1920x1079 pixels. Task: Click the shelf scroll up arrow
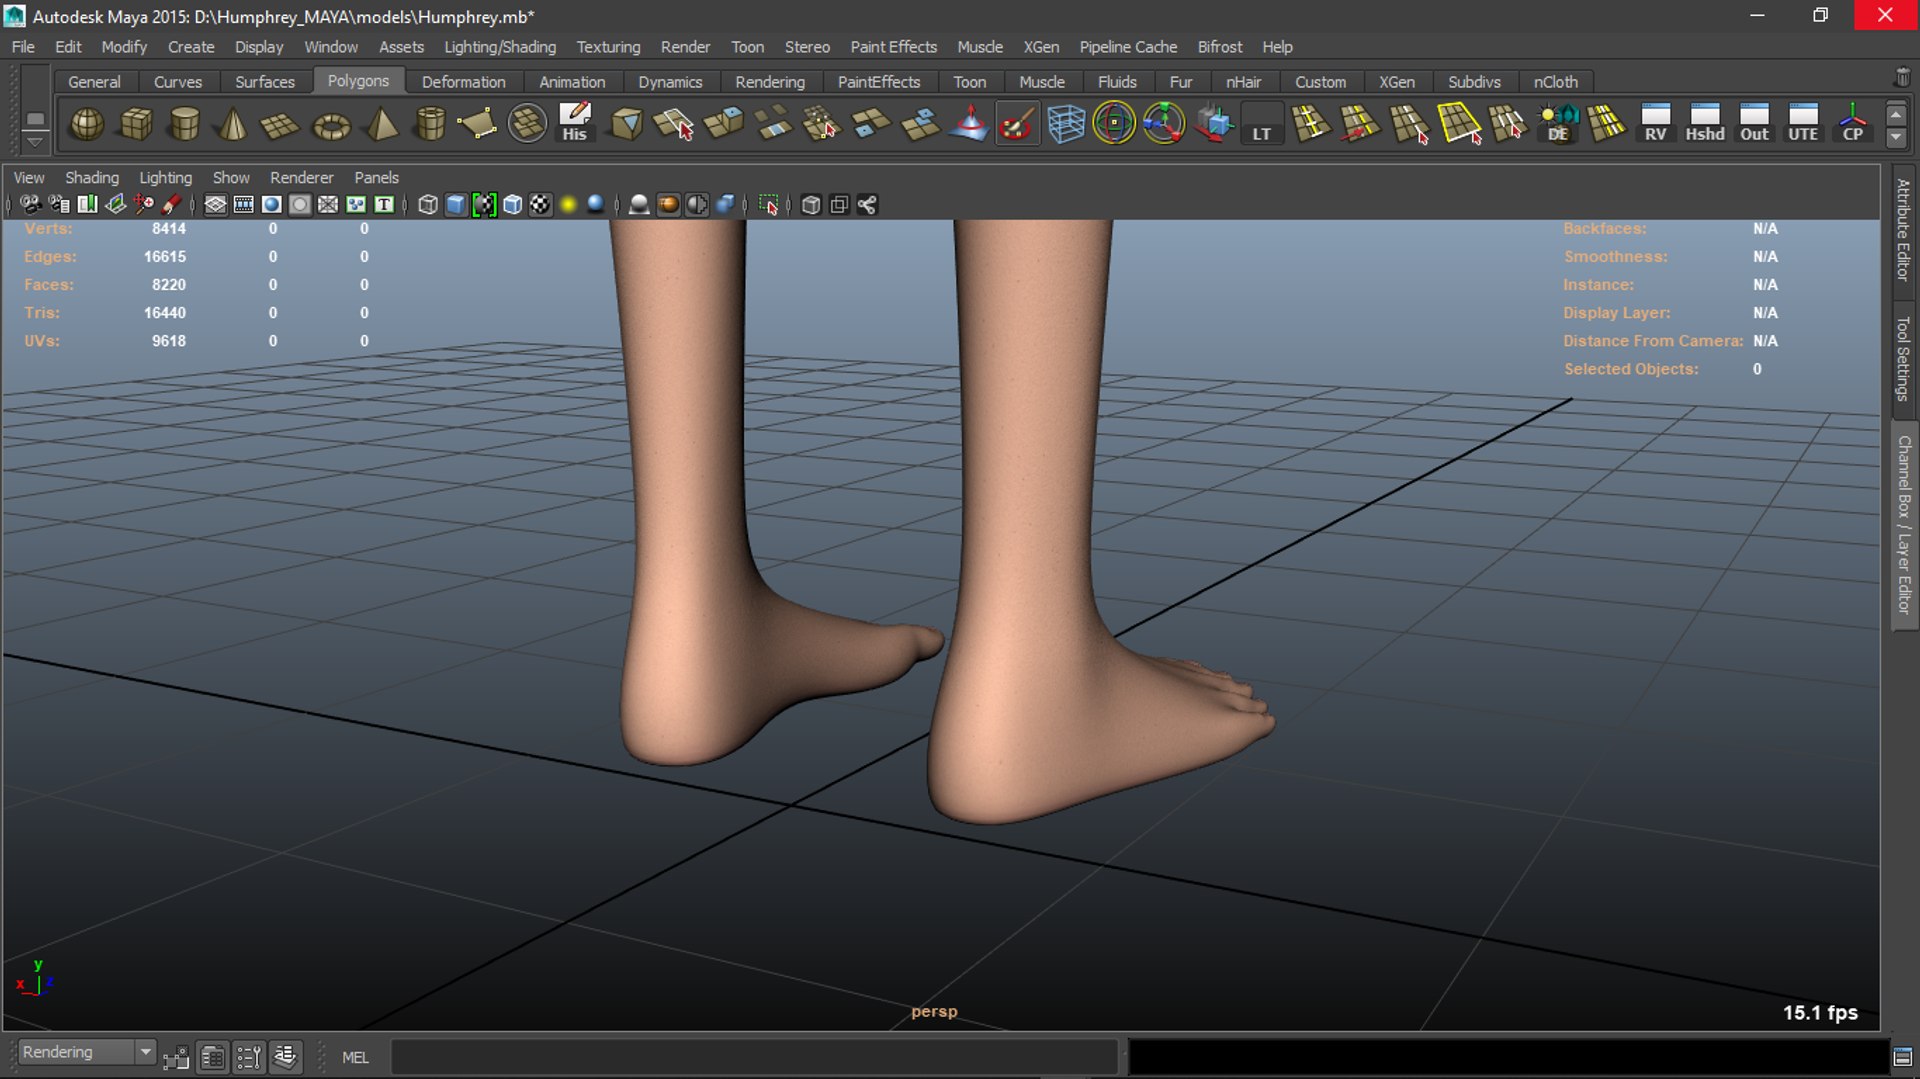1896,114
